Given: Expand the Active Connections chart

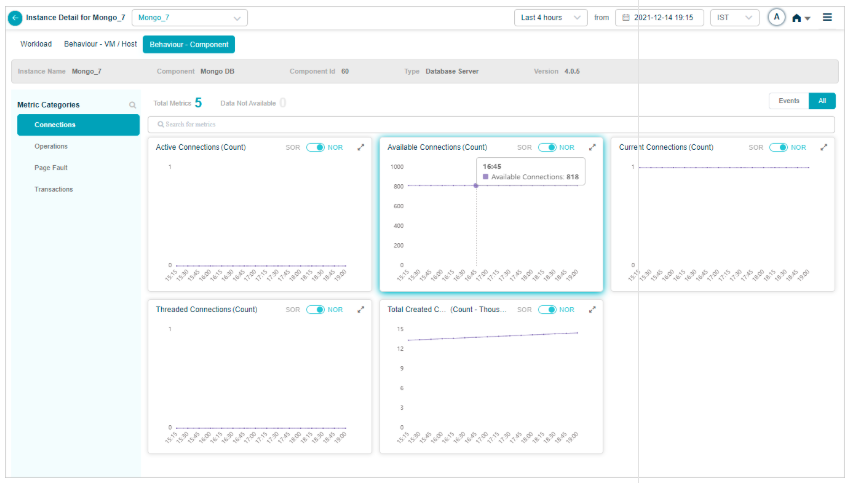Looking at the screenshot, I should point(361,147).
